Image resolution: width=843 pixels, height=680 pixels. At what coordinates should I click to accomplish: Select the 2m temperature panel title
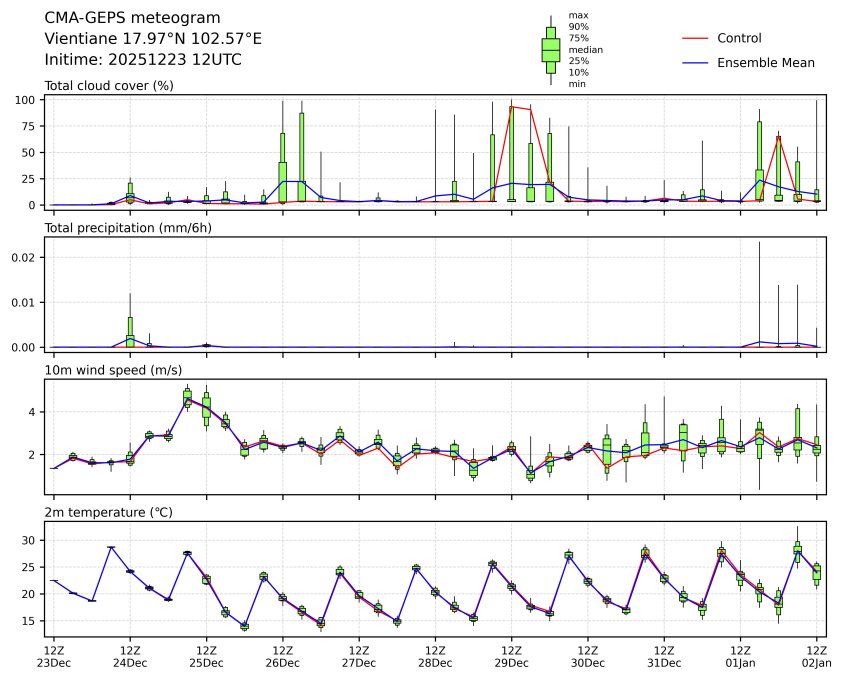pyautogui.click(x=108, y=513)
